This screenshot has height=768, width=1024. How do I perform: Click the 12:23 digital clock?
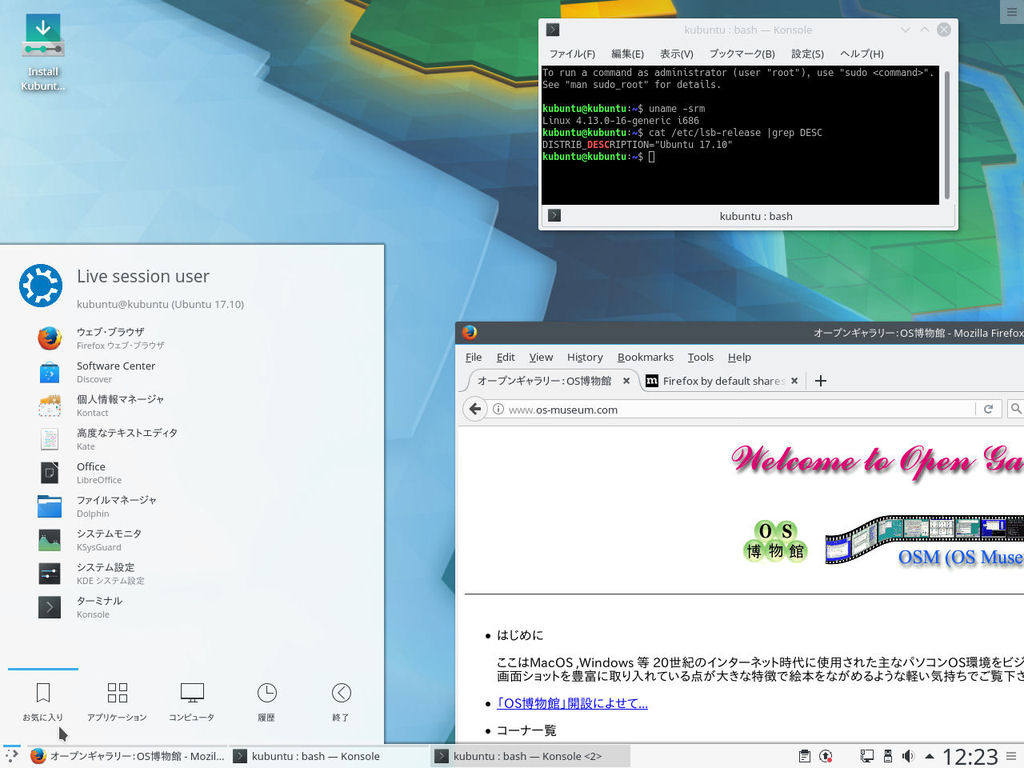pos(970,756)
